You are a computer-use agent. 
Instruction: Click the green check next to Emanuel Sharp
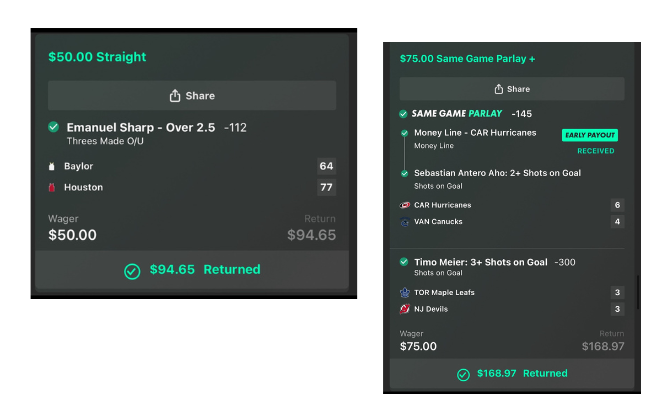(53, 127)
